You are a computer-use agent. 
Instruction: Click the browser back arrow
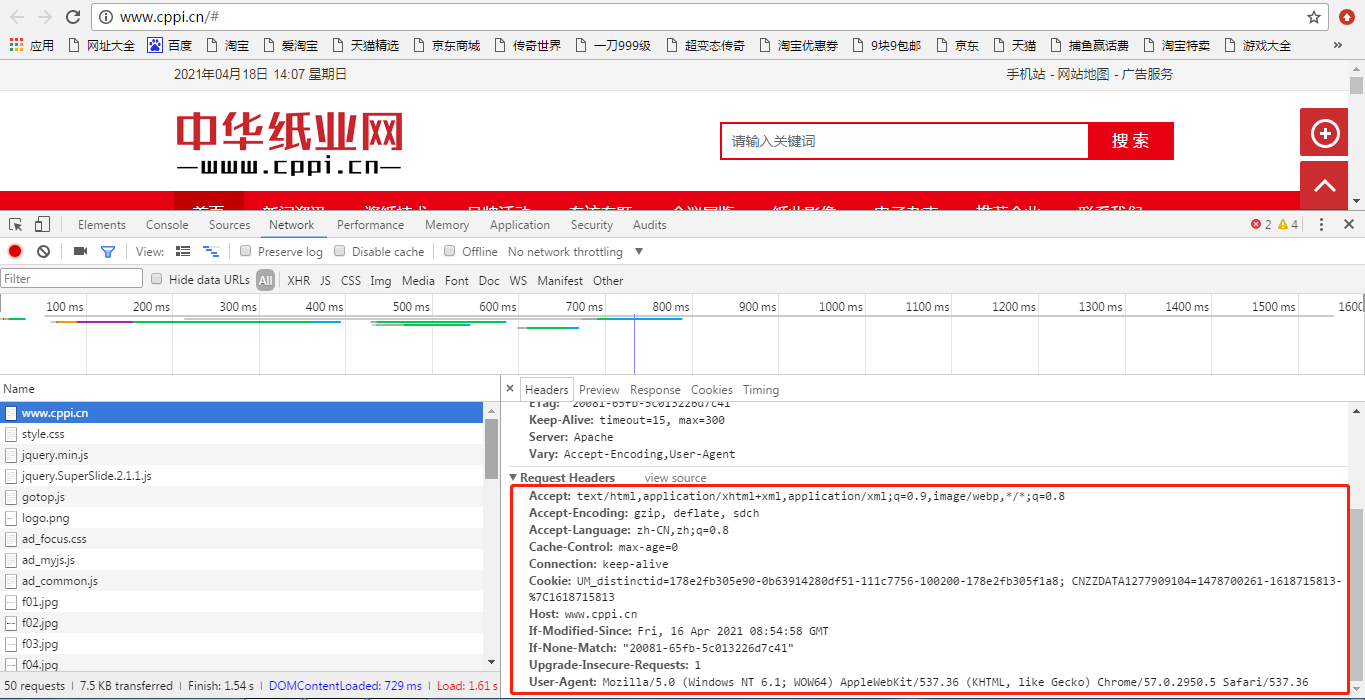coord(17,17)
